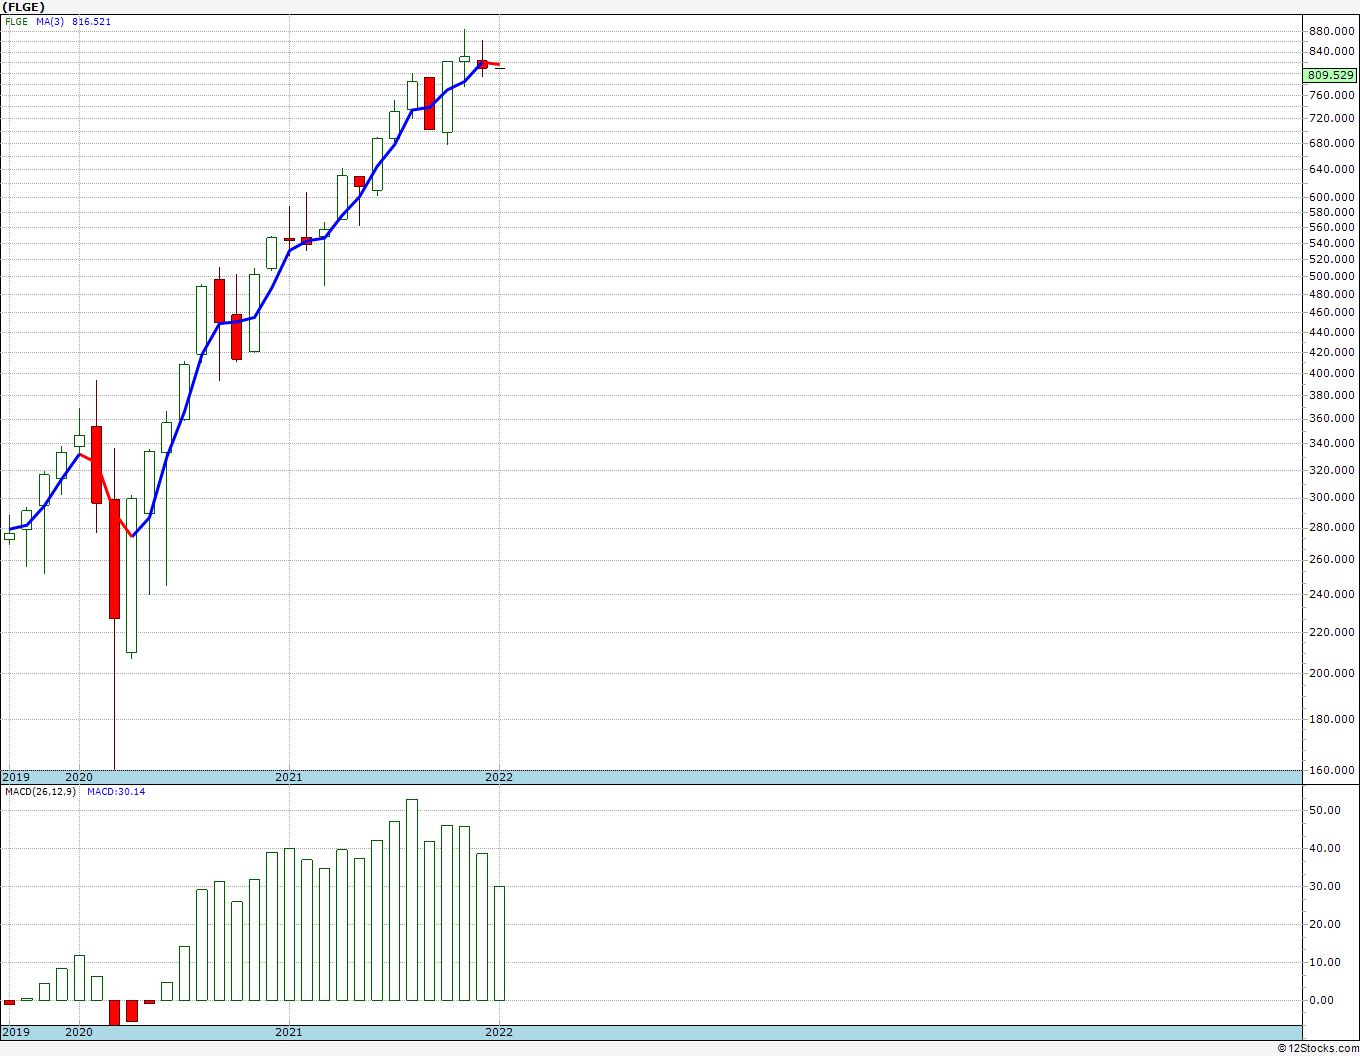This screenshot has width=1360, height=1056.
Task: Click the MACD:30.14 value readout
Action: [116, 792]
